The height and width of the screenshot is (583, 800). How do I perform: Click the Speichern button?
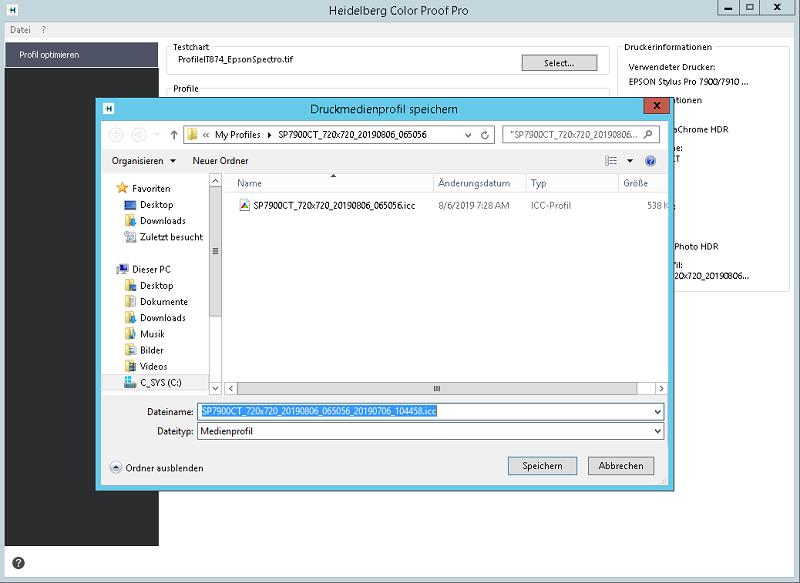click(x=542, y=466)
